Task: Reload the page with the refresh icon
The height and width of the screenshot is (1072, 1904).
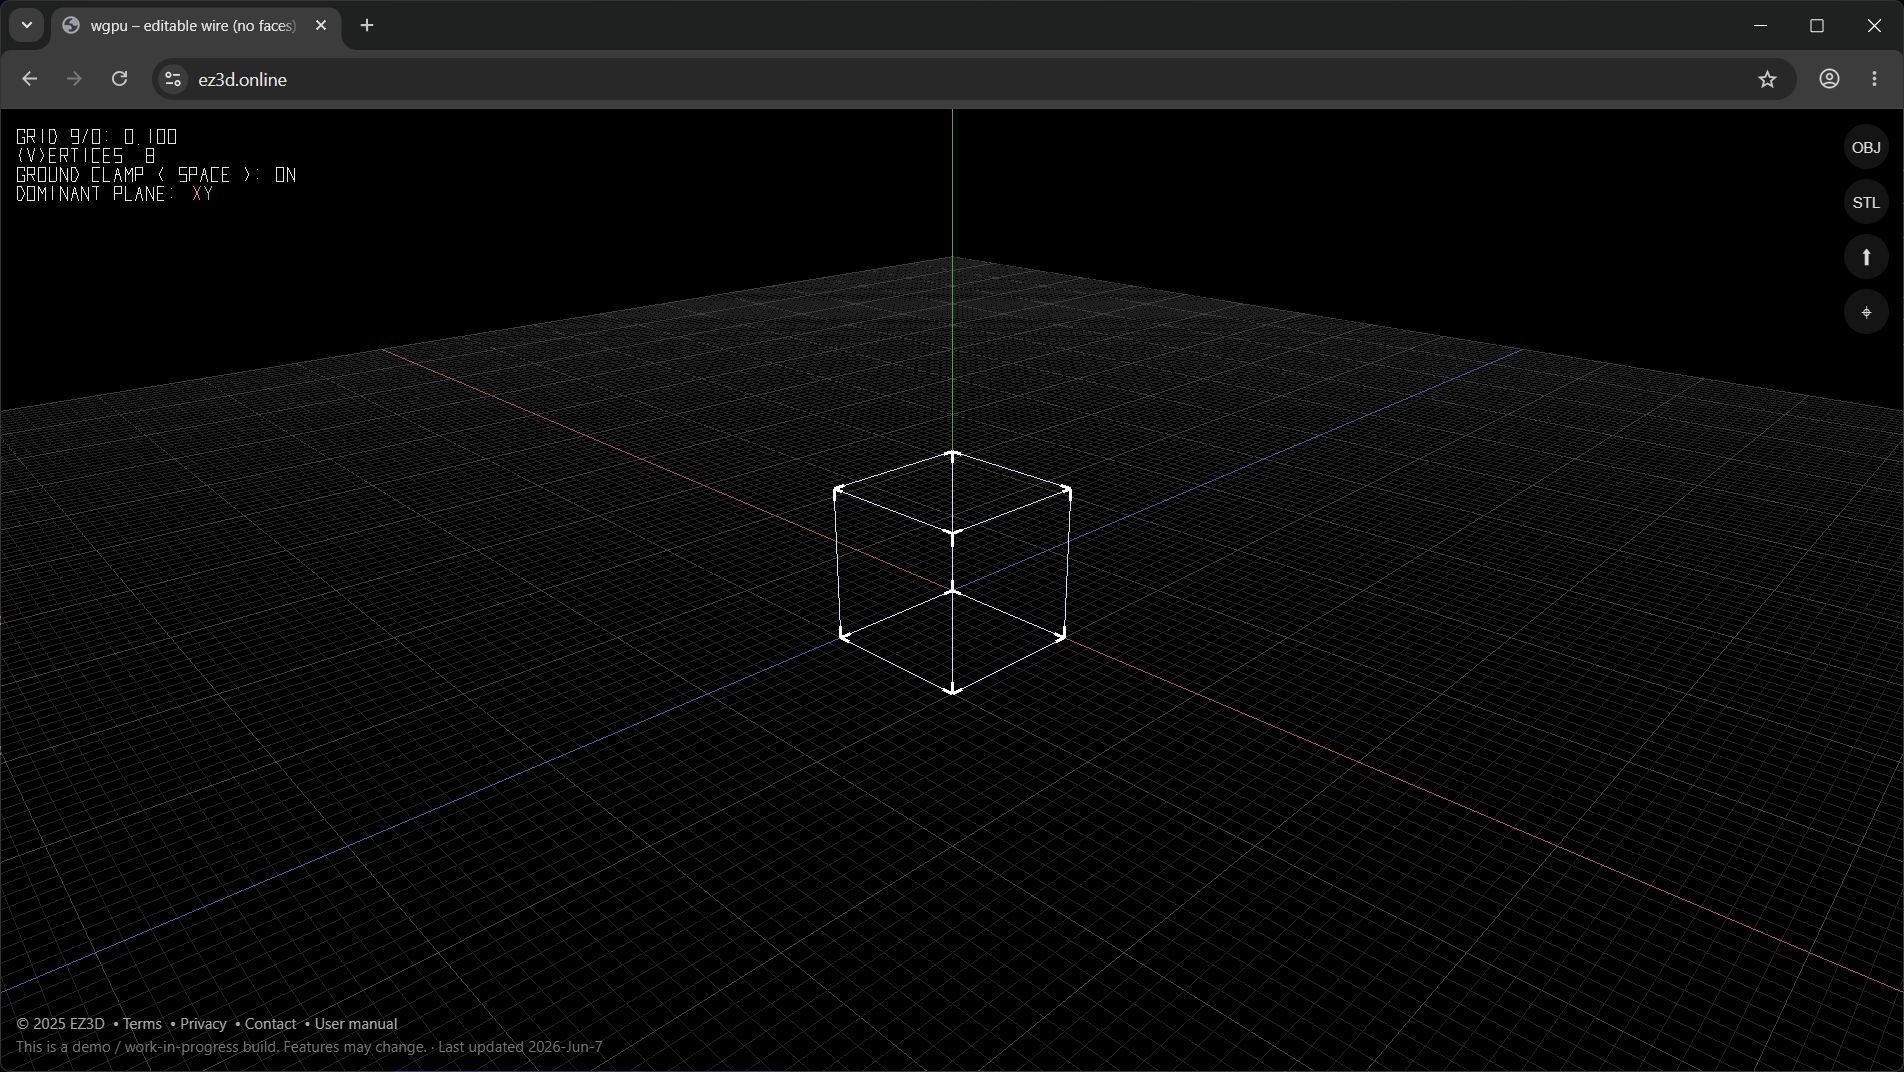Action: coord(119,79)
